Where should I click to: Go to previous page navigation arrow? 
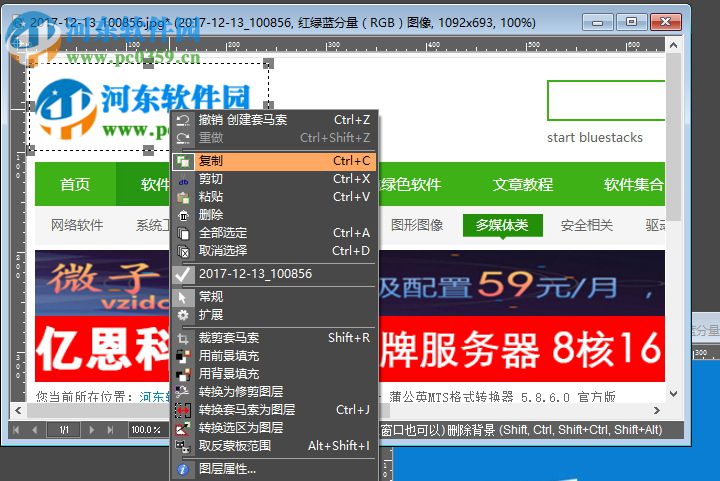pyautogui.click(x=35, y=430)
